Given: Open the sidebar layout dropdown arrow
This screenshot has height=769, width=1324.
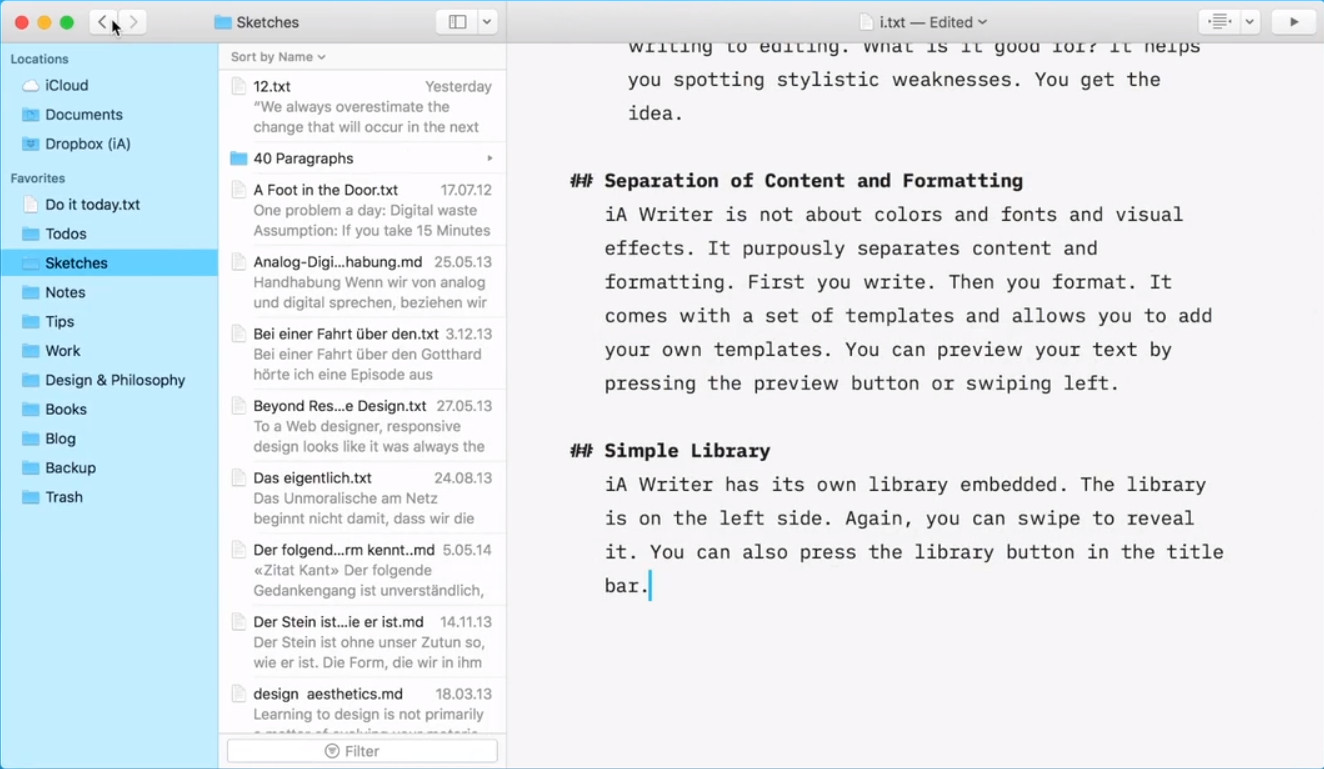Looking at the screenshot, I should click(x=487, y=22).
